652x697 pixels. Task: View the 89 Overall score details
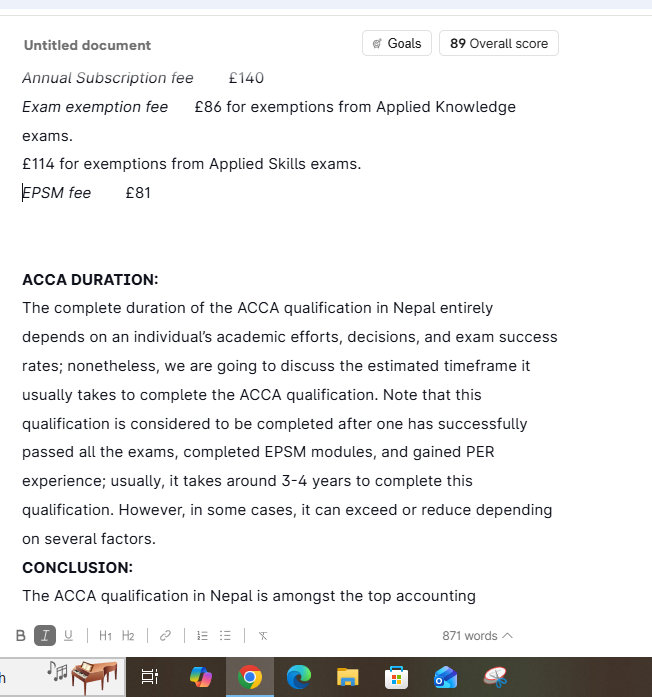coord(498,44)
